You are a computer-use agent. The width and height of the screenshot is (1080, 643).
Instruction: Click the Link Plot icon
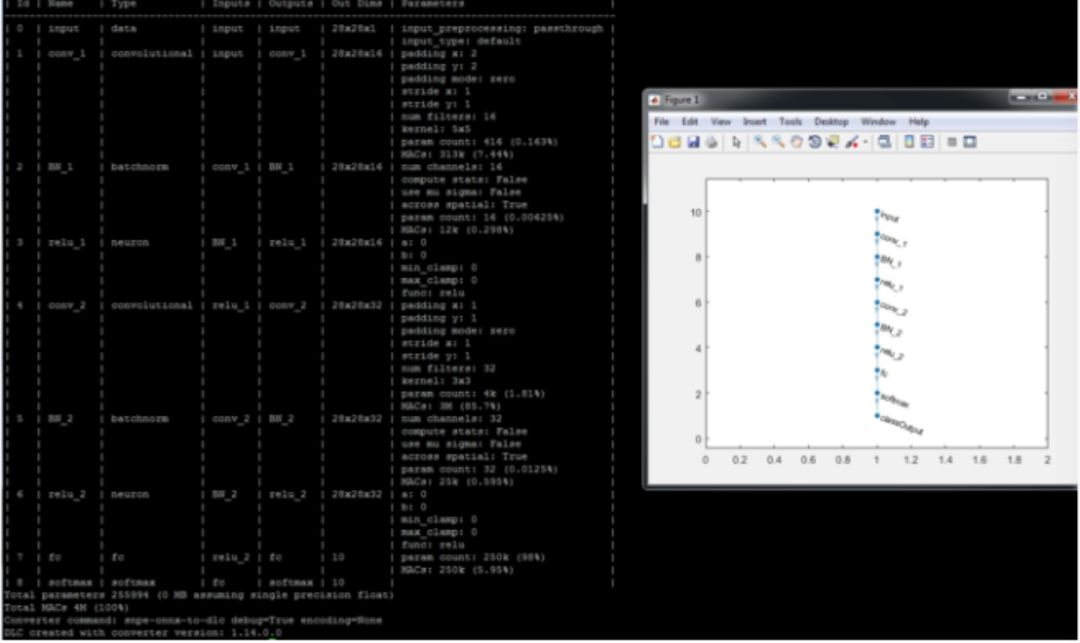click(x=884, y=142)
